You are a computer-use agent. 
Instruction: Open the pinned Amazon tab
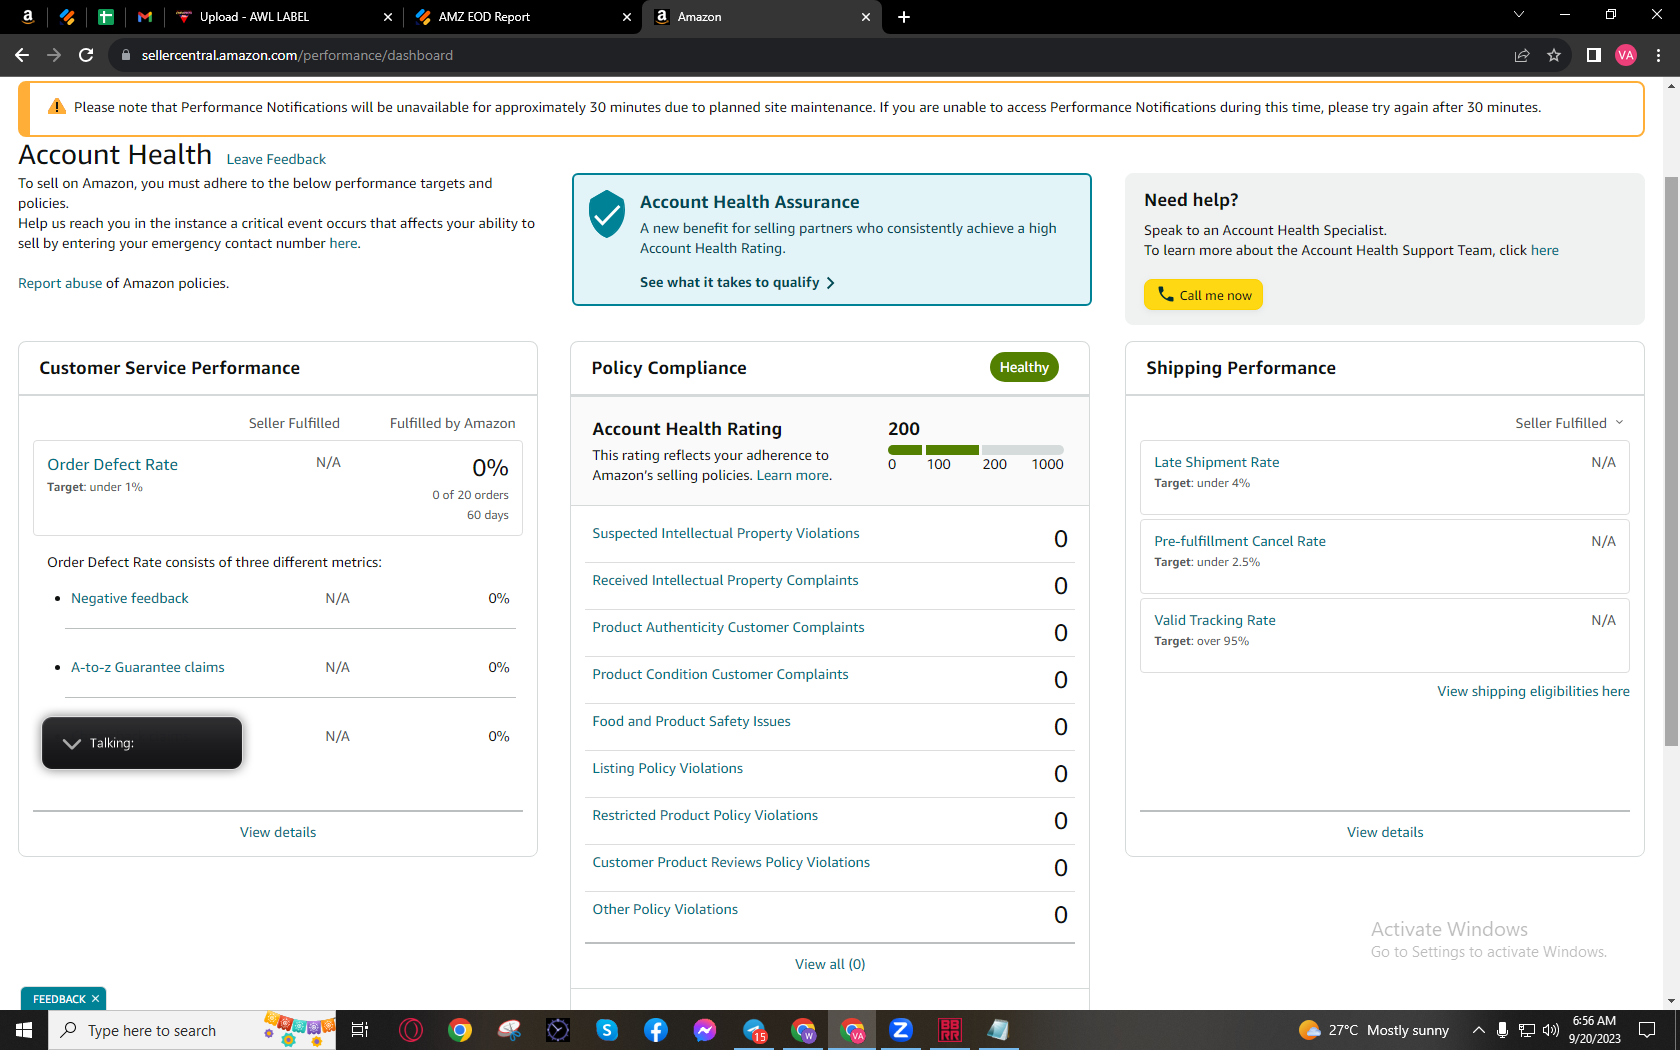[x=28, y=16]
